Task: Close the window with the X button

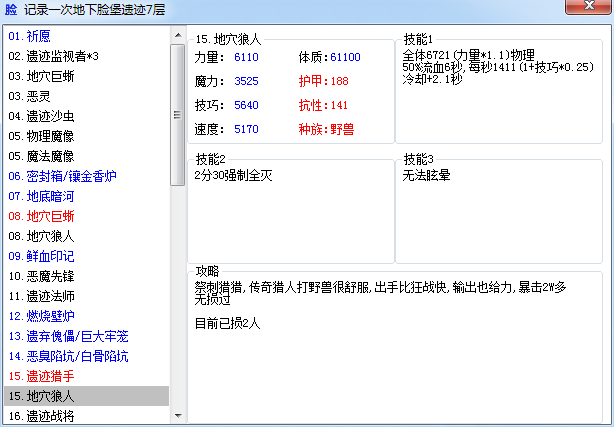Action: (x=589, y=7)
